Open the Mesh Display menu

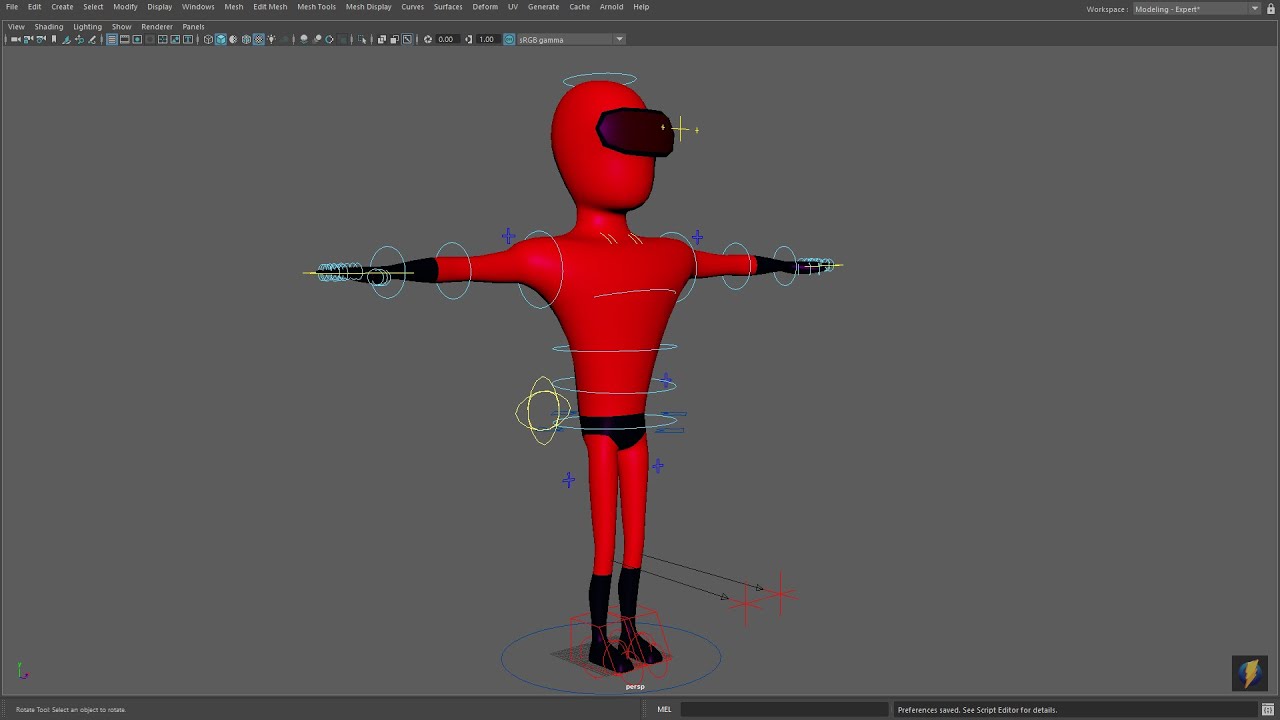[368, 7]
